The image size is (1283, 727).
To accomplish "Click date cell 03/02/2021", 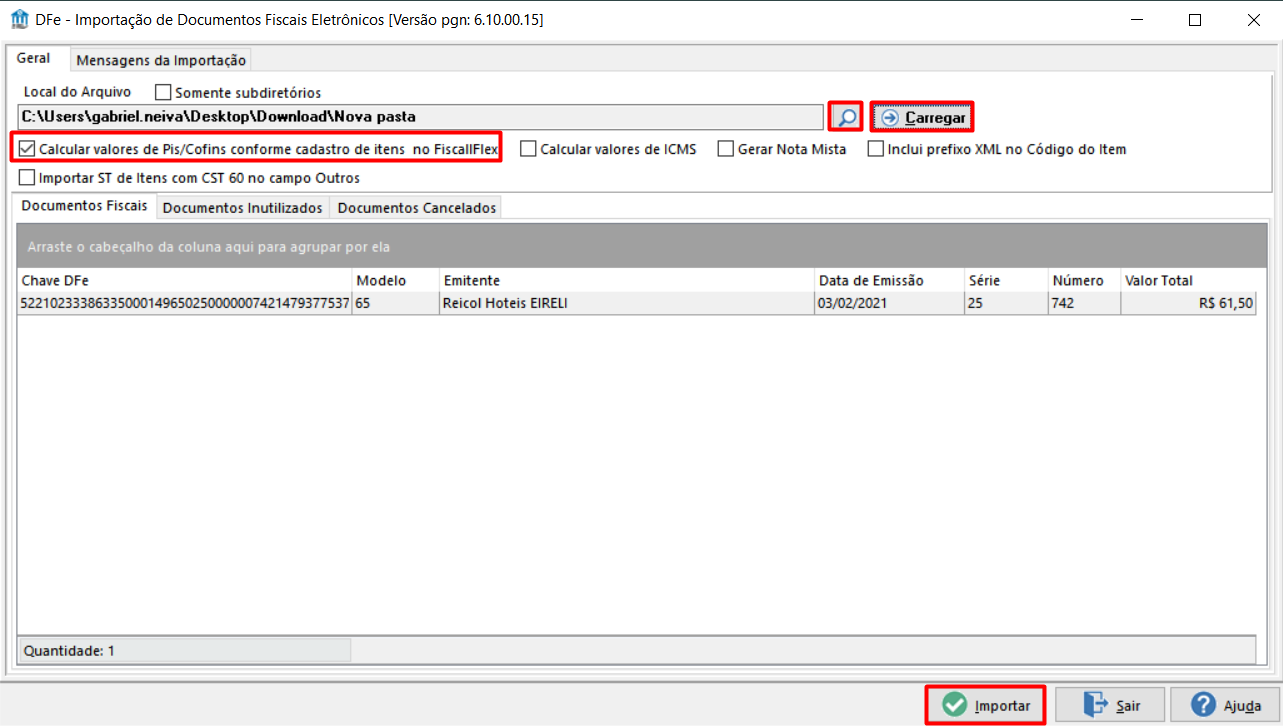I will point(889,303).
